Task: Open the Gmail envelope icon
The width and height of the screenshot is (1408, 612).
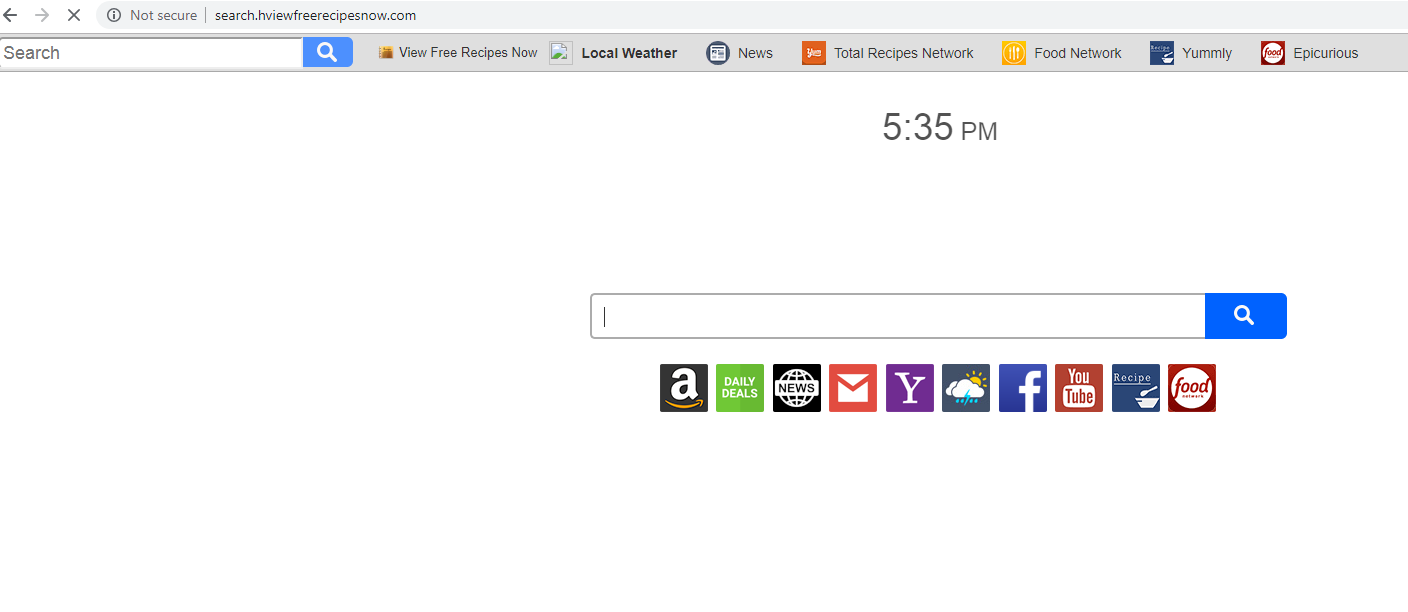Action: tap(853, 388)
